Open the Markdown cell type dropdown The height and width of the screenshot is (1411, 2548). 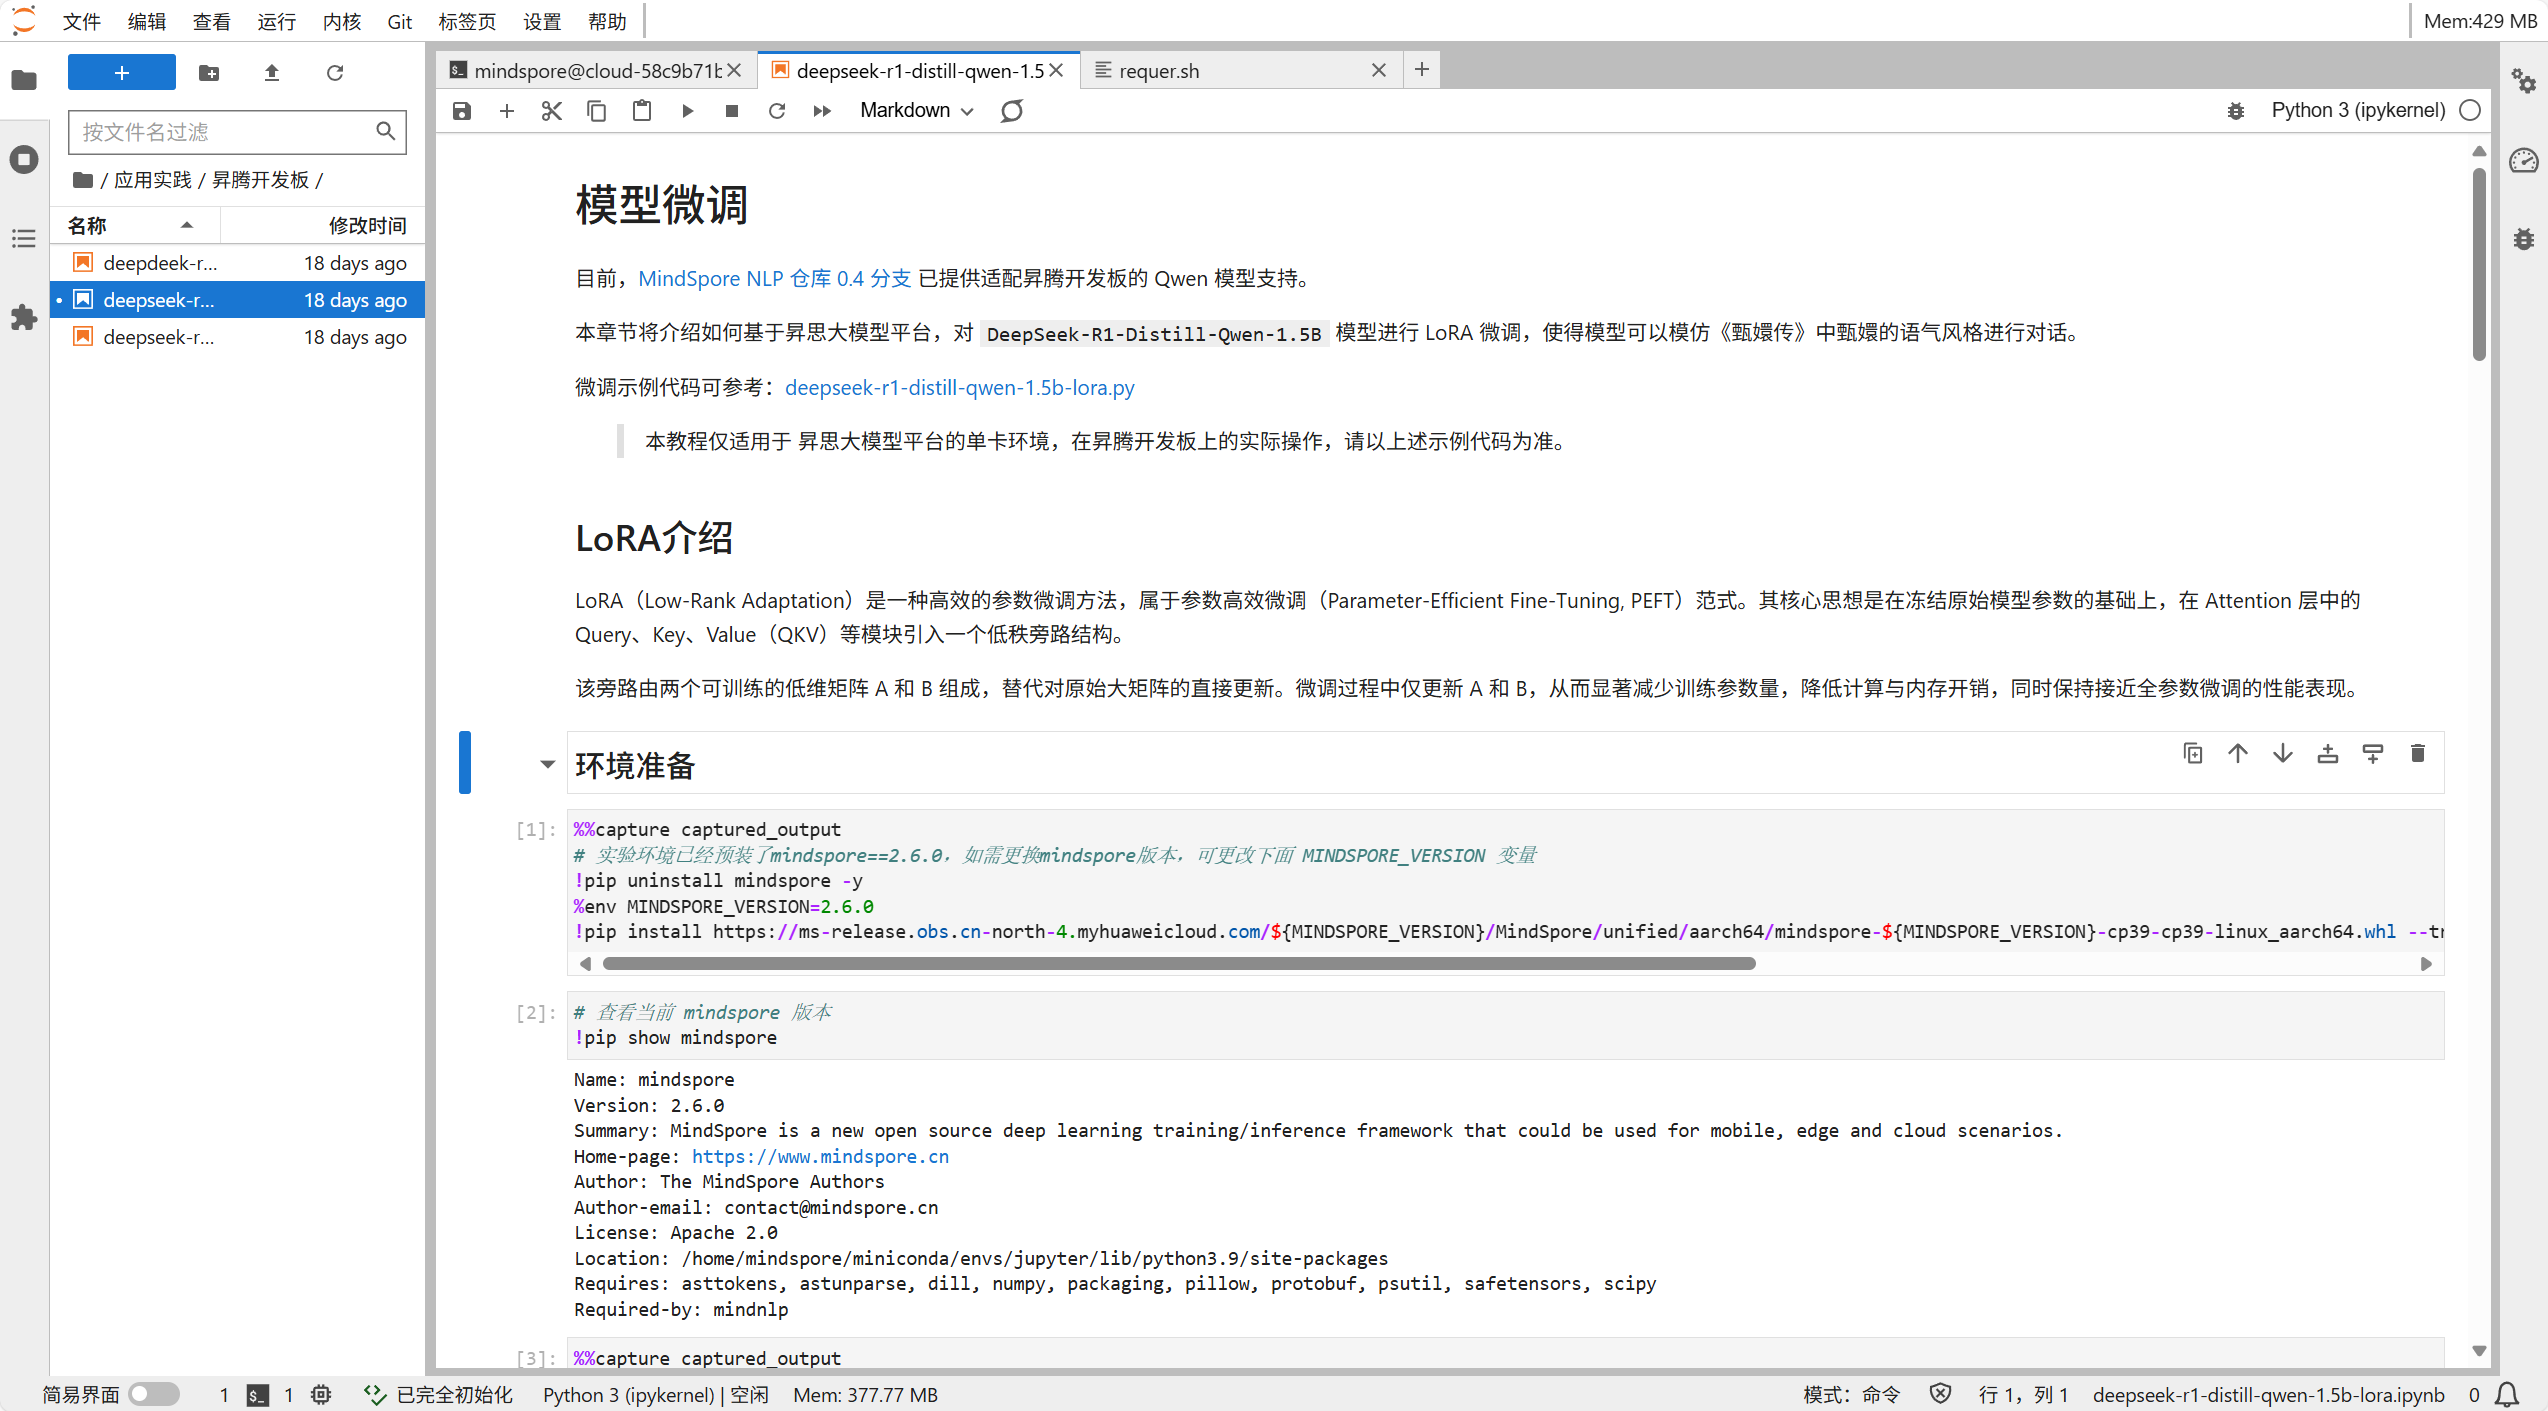(x=916, y=111)
